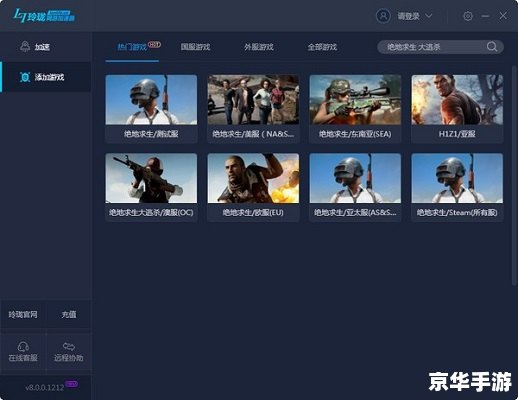Switch to the 热门游戏 tab
The height and width of the screenshot is (400, 518).
[x=132, y=47]
